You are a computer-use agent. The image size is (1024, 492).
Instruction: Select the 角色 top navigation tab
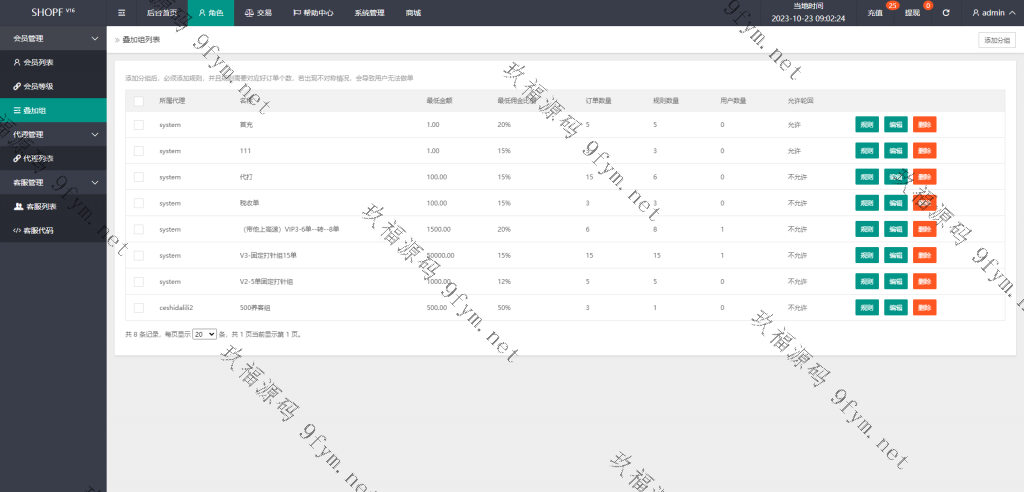click(x=211, y=12)
